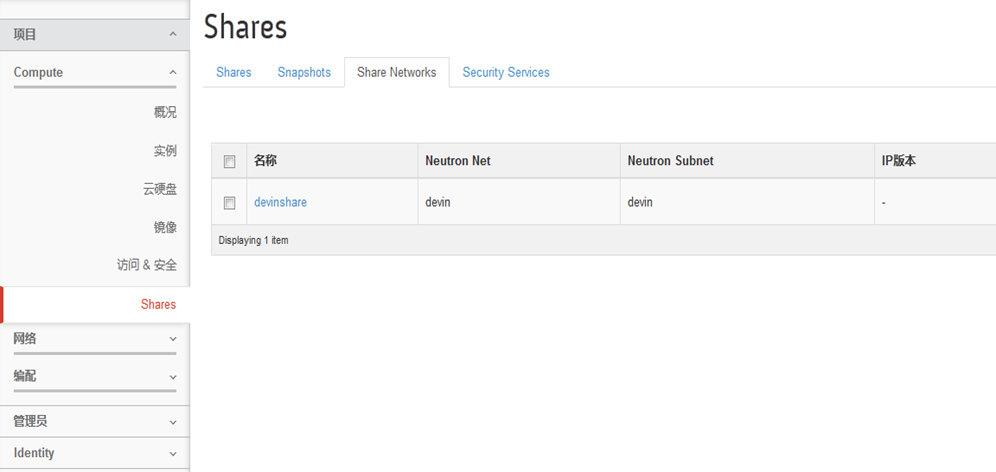This screenshot has width=996, height=472.
Task: Click the Displaying 1 item footer text
Action: [253, 241]
